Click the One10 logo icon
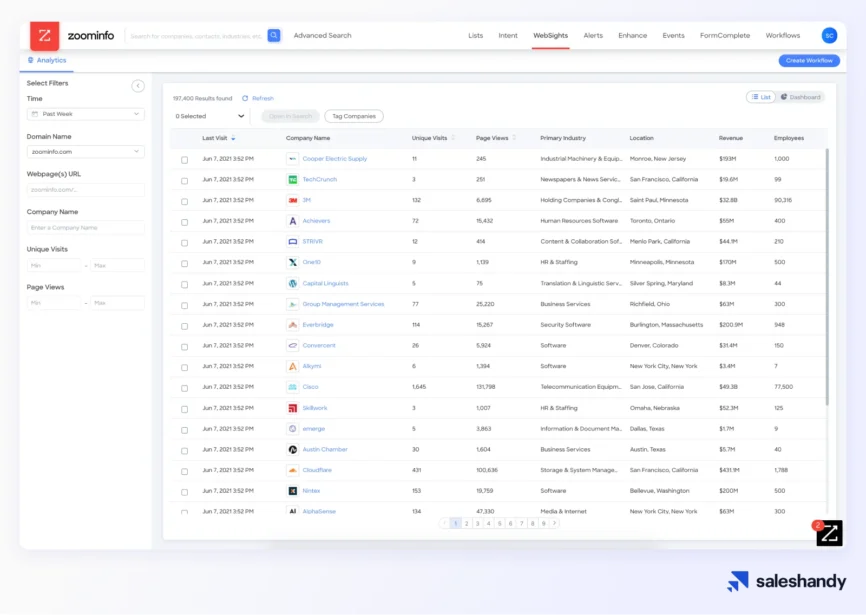The height and width of the screenshot is (615, 866). pos(293,262)
